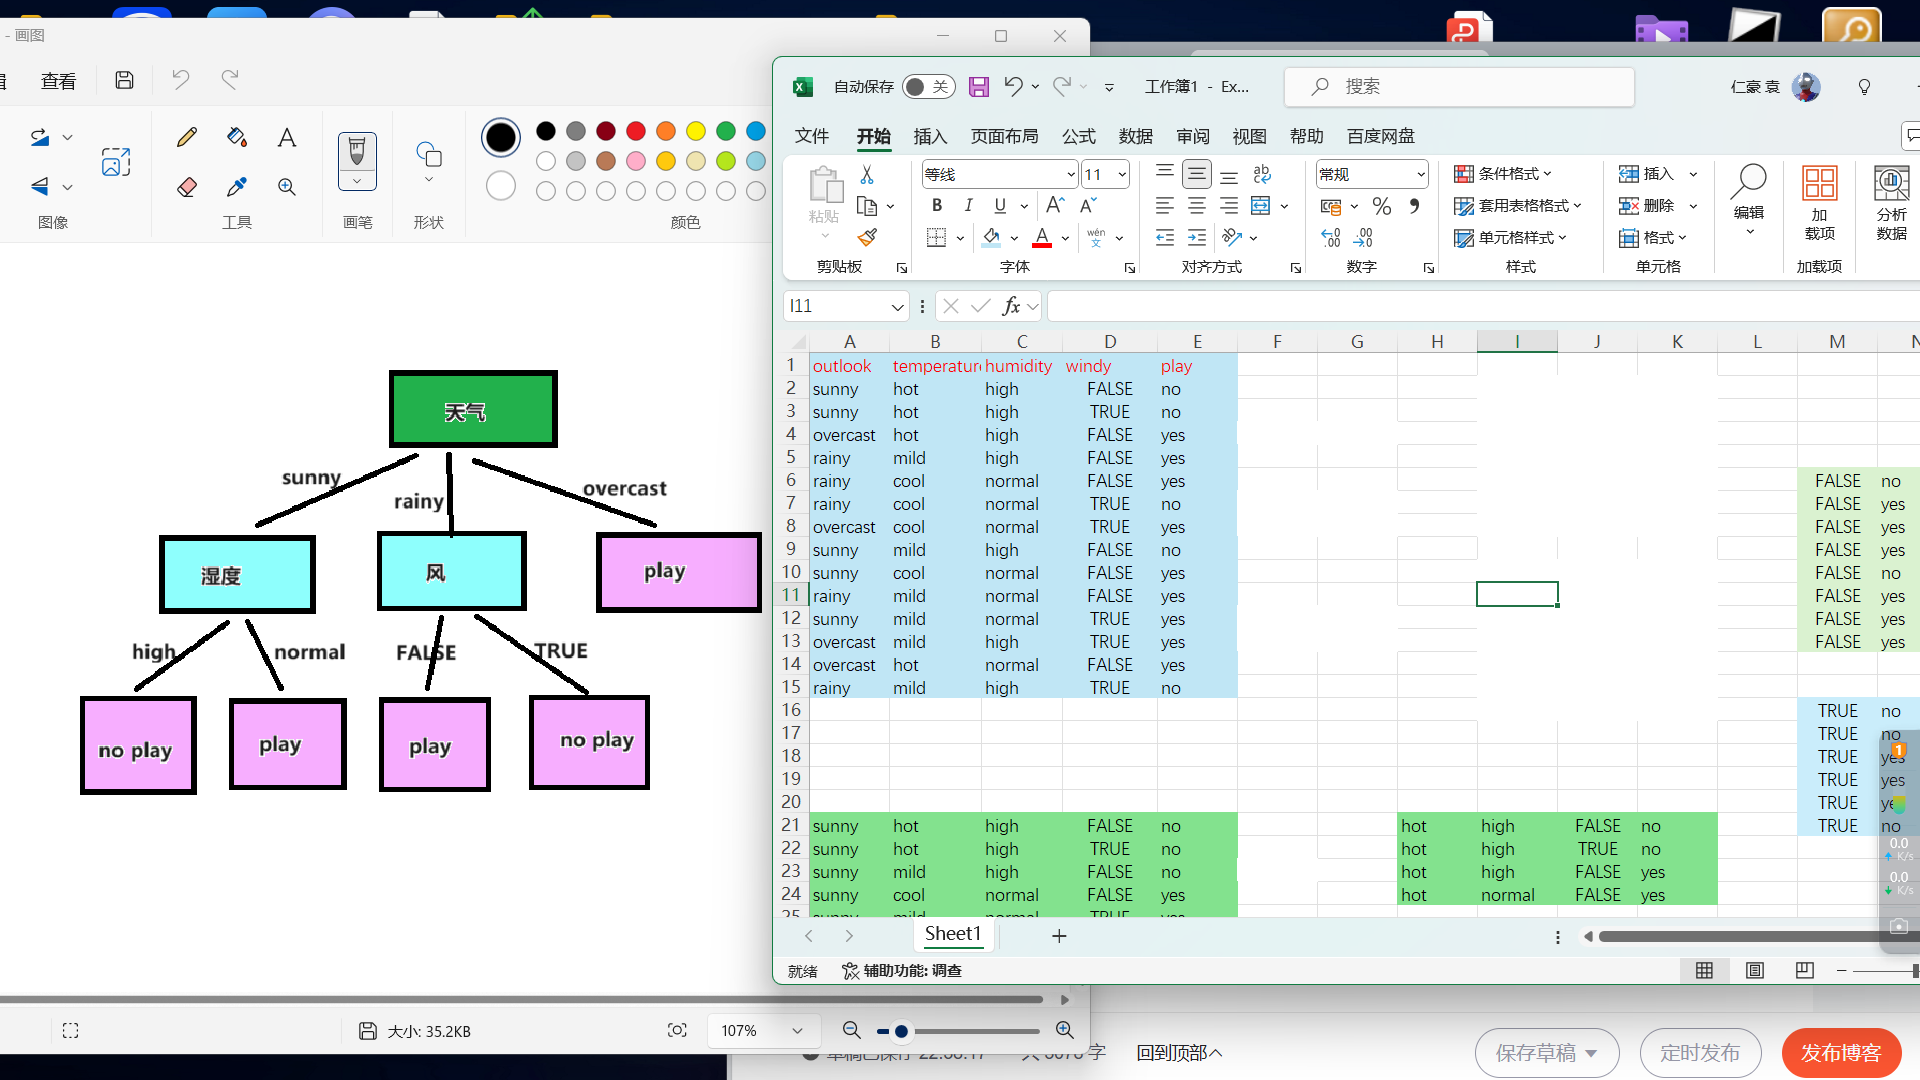Open the View menu in Paint
Image resolution: width=1920 pixels, height=1080 pixels.
tap(58, 81)
